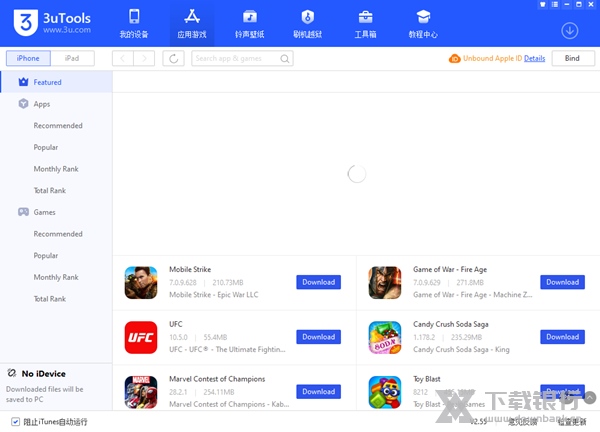
Task: Open Recommended under Apps
Action: point(58,126)
